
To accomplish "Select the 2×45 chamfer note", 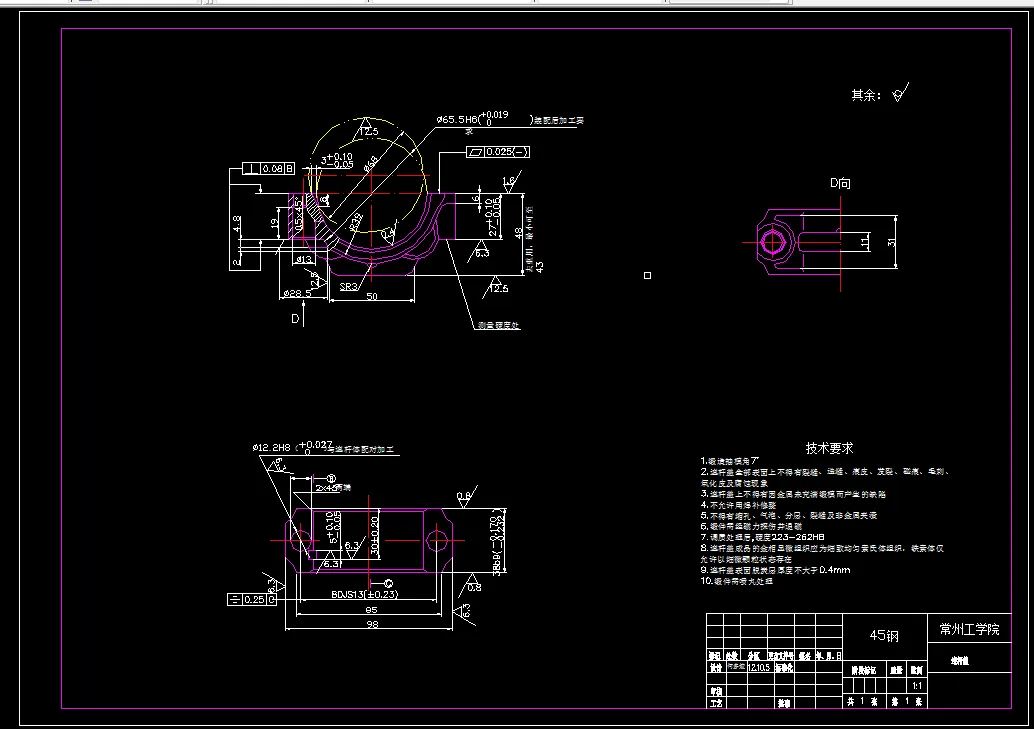I will coord(332,488).
